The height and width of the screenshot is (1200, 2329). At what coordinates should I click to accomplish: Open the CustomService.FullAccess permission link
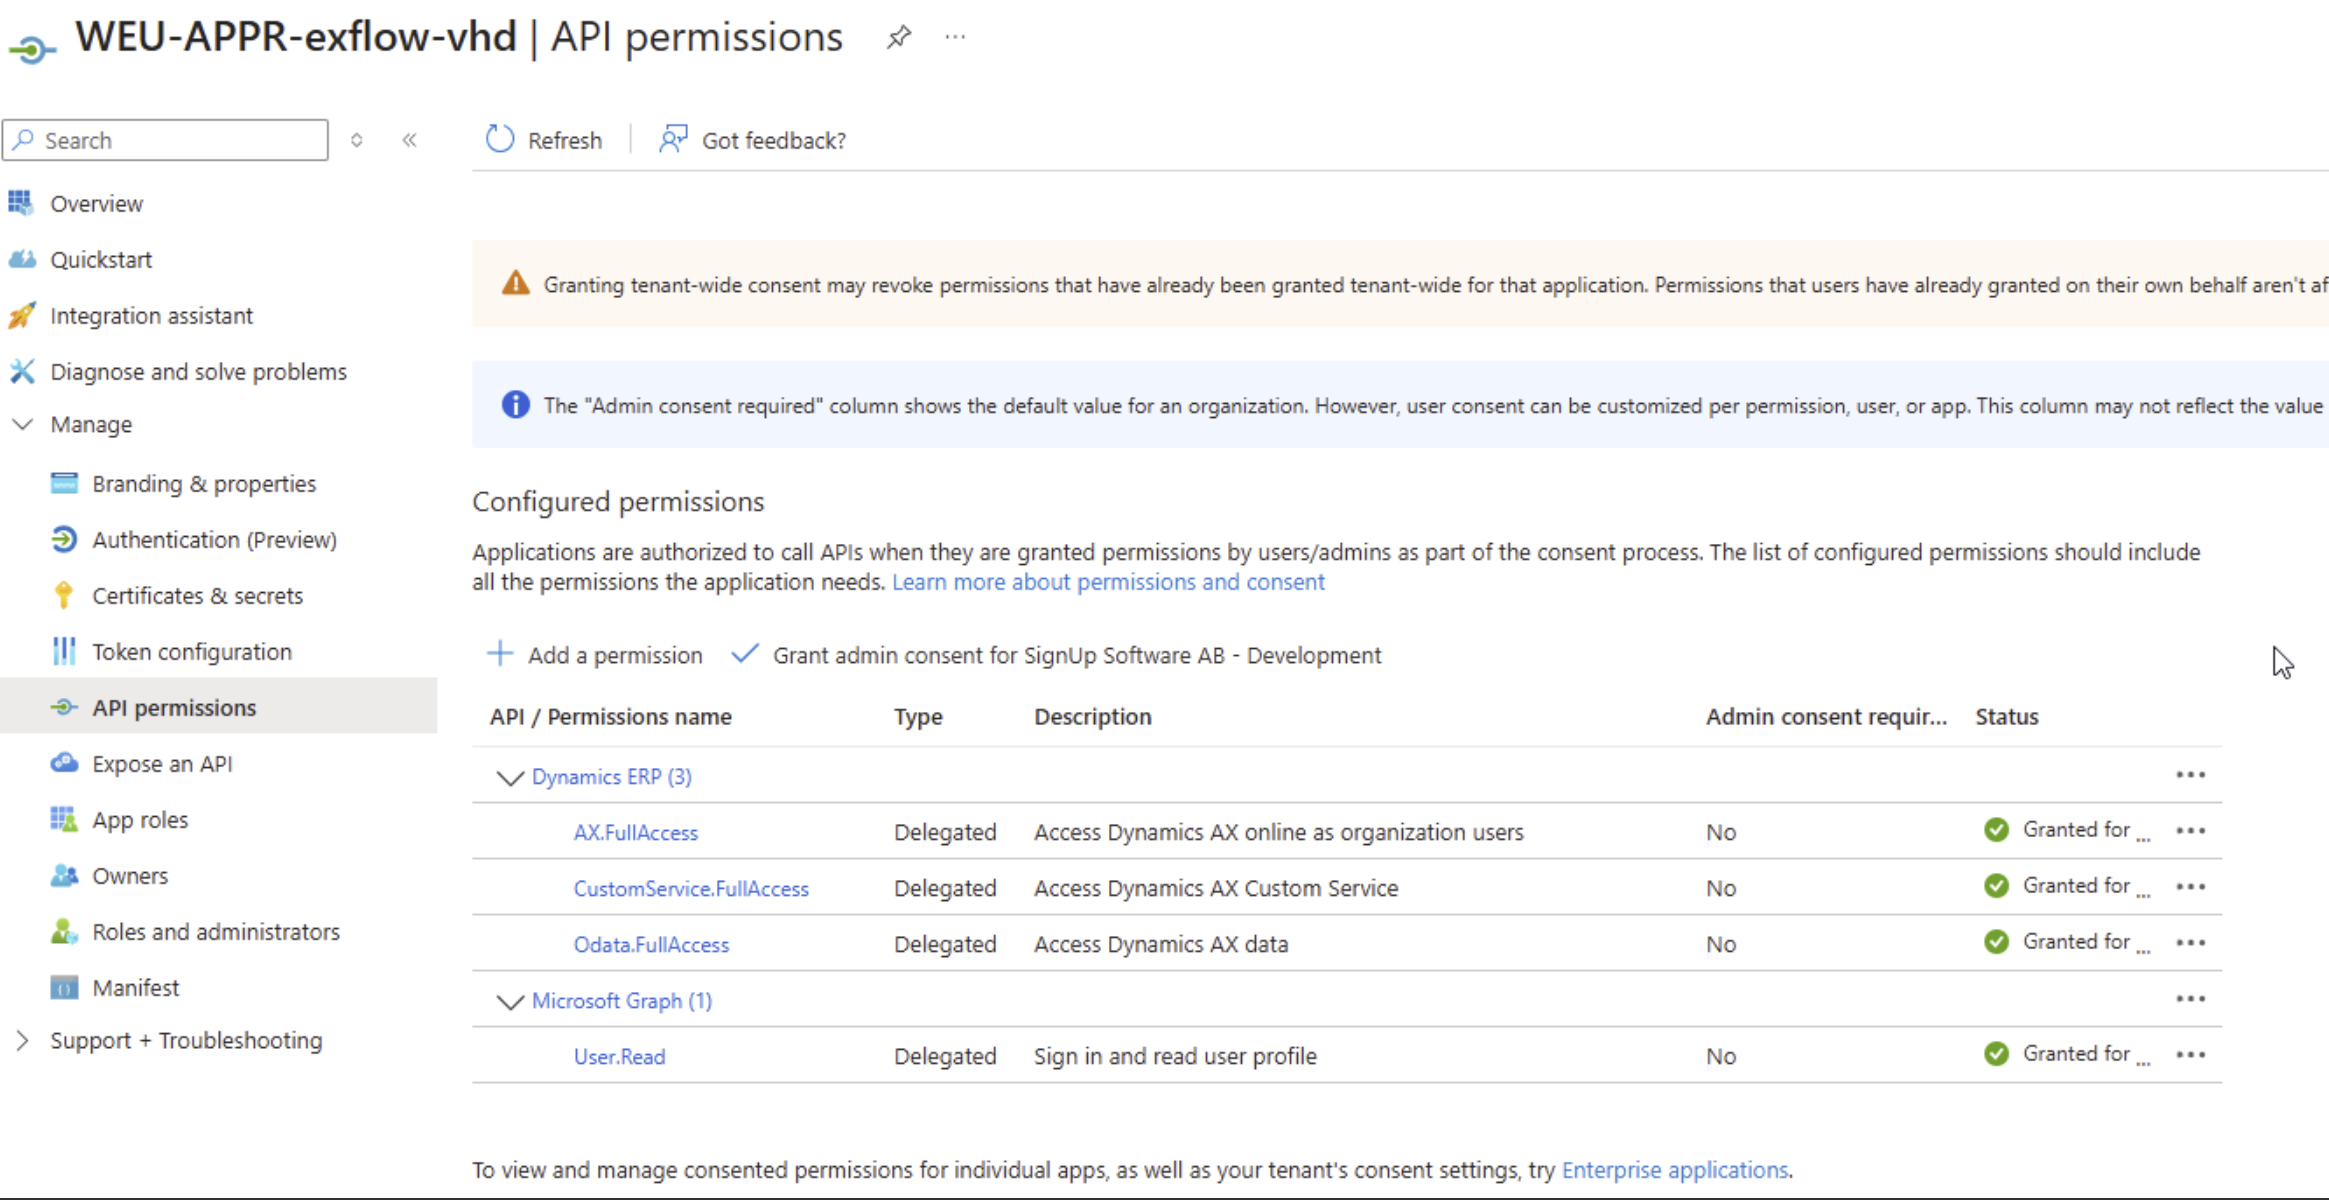click(x=691, y=888)
